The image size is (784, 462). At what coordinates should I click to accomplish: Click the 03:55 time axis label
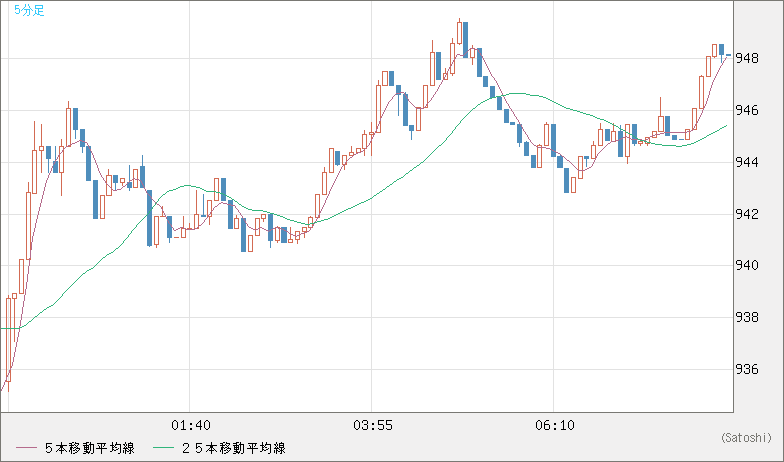point(372,426)
